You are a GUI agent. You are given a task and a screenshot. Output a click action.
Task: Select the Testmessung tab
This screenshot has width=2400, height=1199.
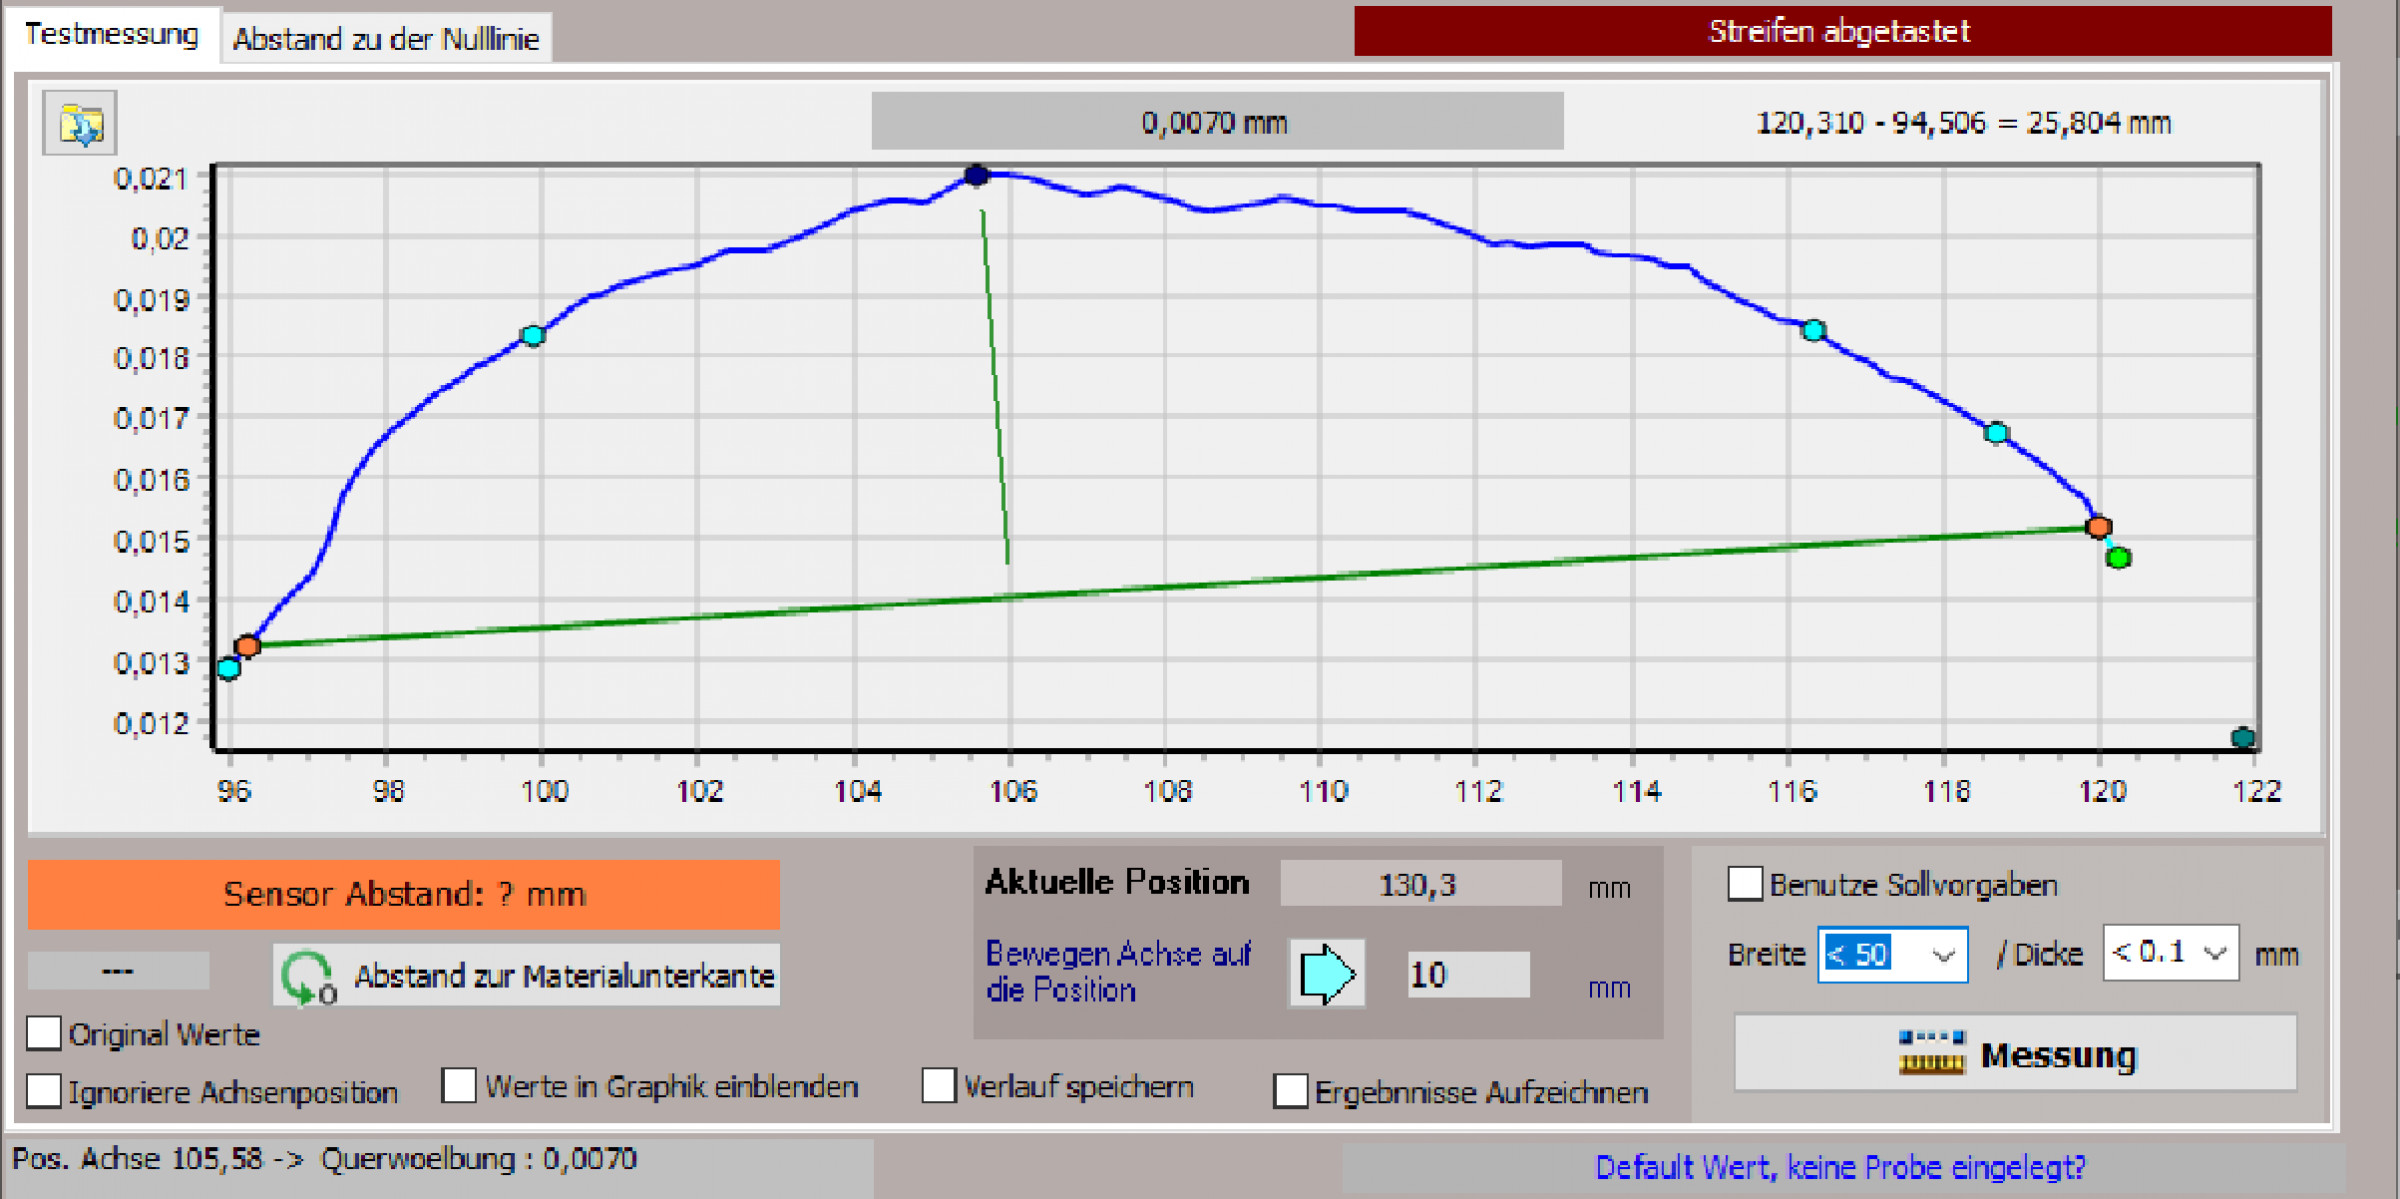[x=111, y=34]
